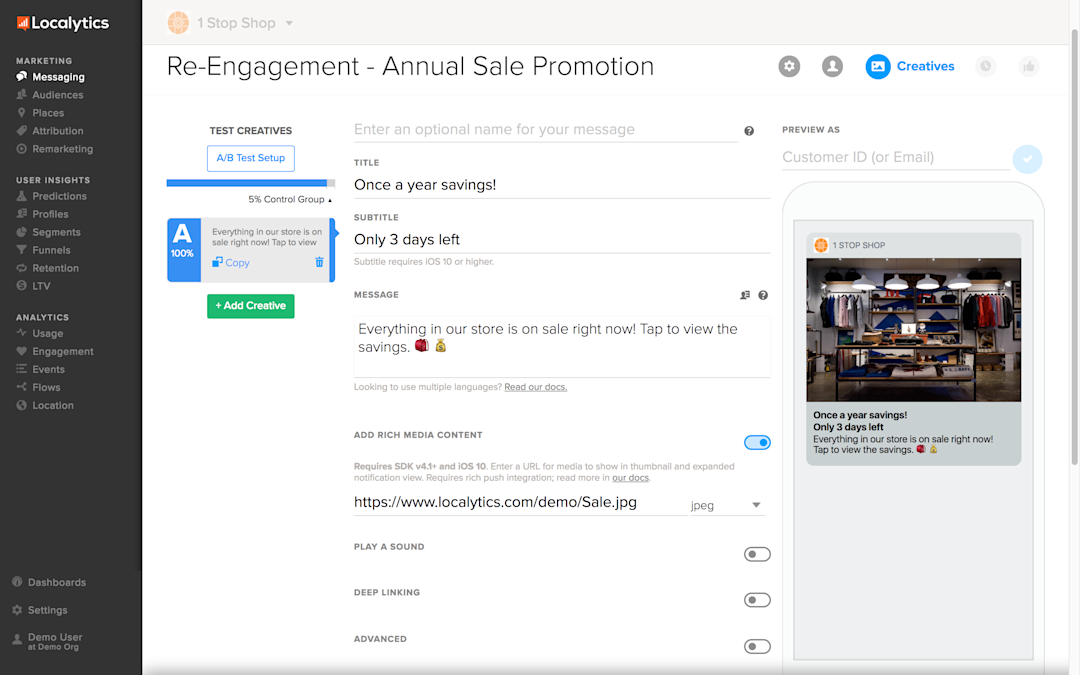Click the Message text area
Viewport: 1080px width, 675px height.
click(562, 346)
